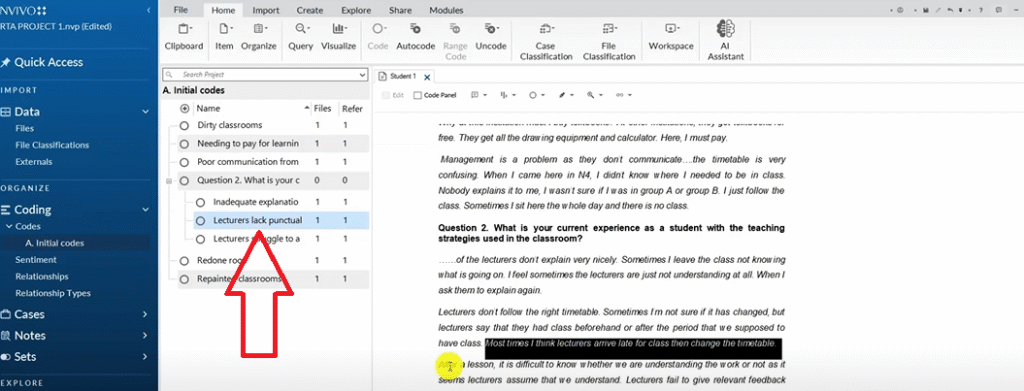Open the File Classification menu
This screenshot has width=1024, height=391.
pyautogui.click(x=609, y=42)
